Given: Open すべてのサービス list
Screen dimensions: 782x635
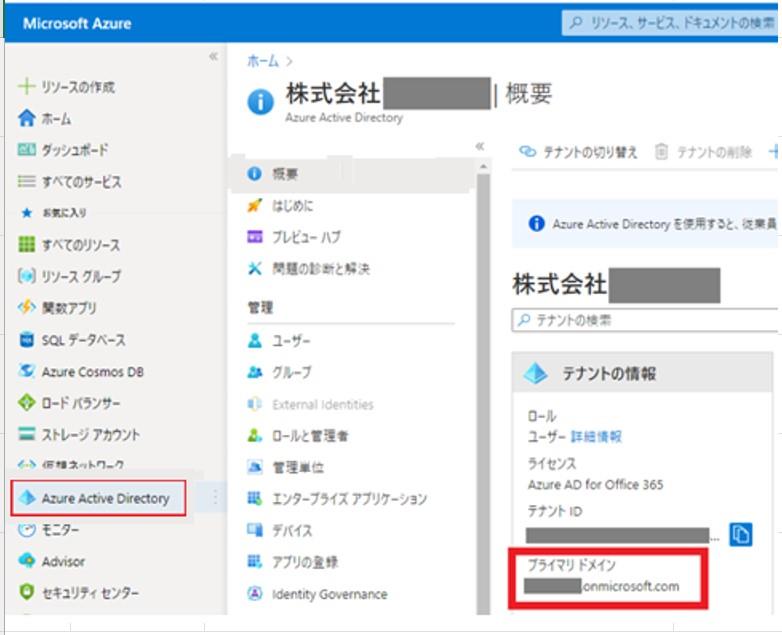Looking at the screenshot, I should click(69, 182).
